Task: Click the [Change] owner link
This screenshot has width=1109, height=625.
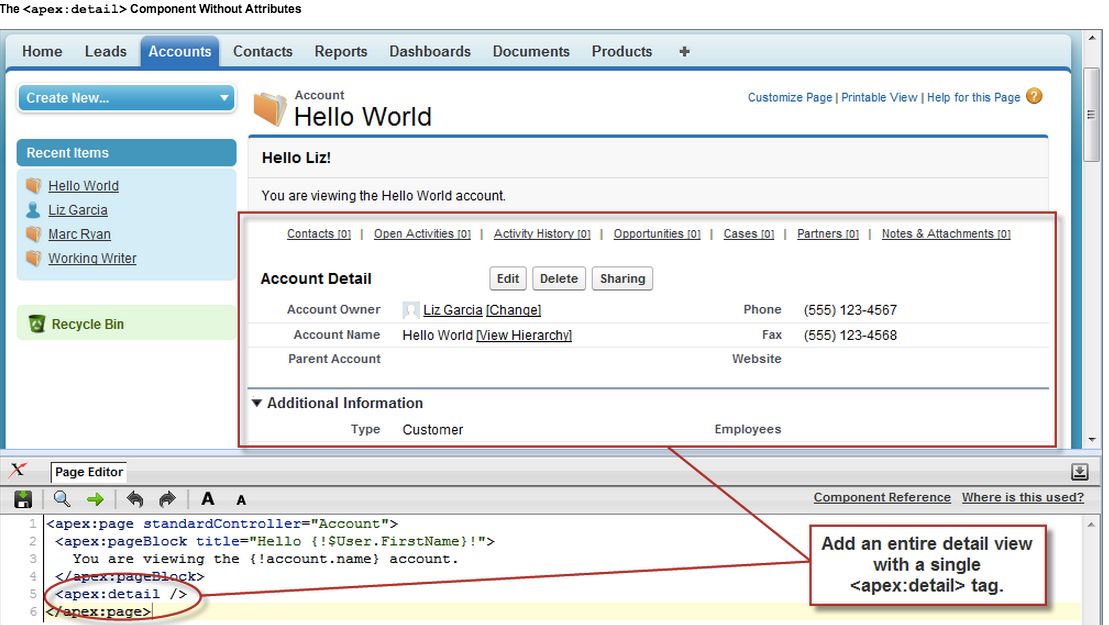Action: (513, 310)
